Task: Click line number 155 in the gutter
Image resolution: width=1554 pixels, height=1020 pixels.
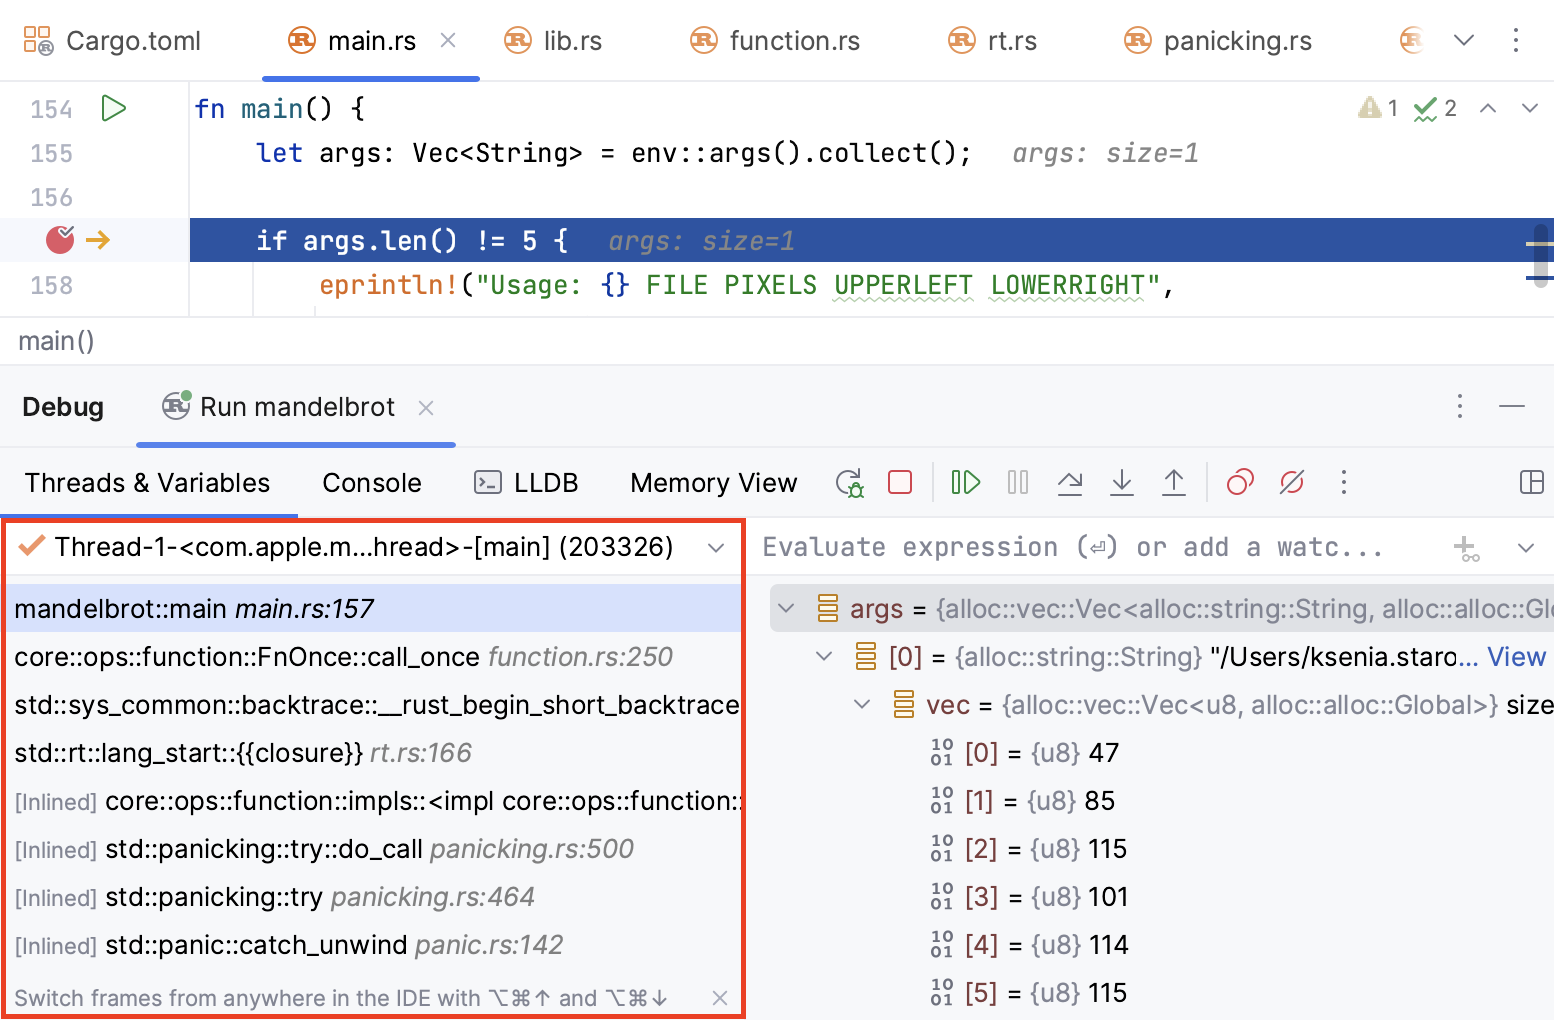Action: (51, 153)
